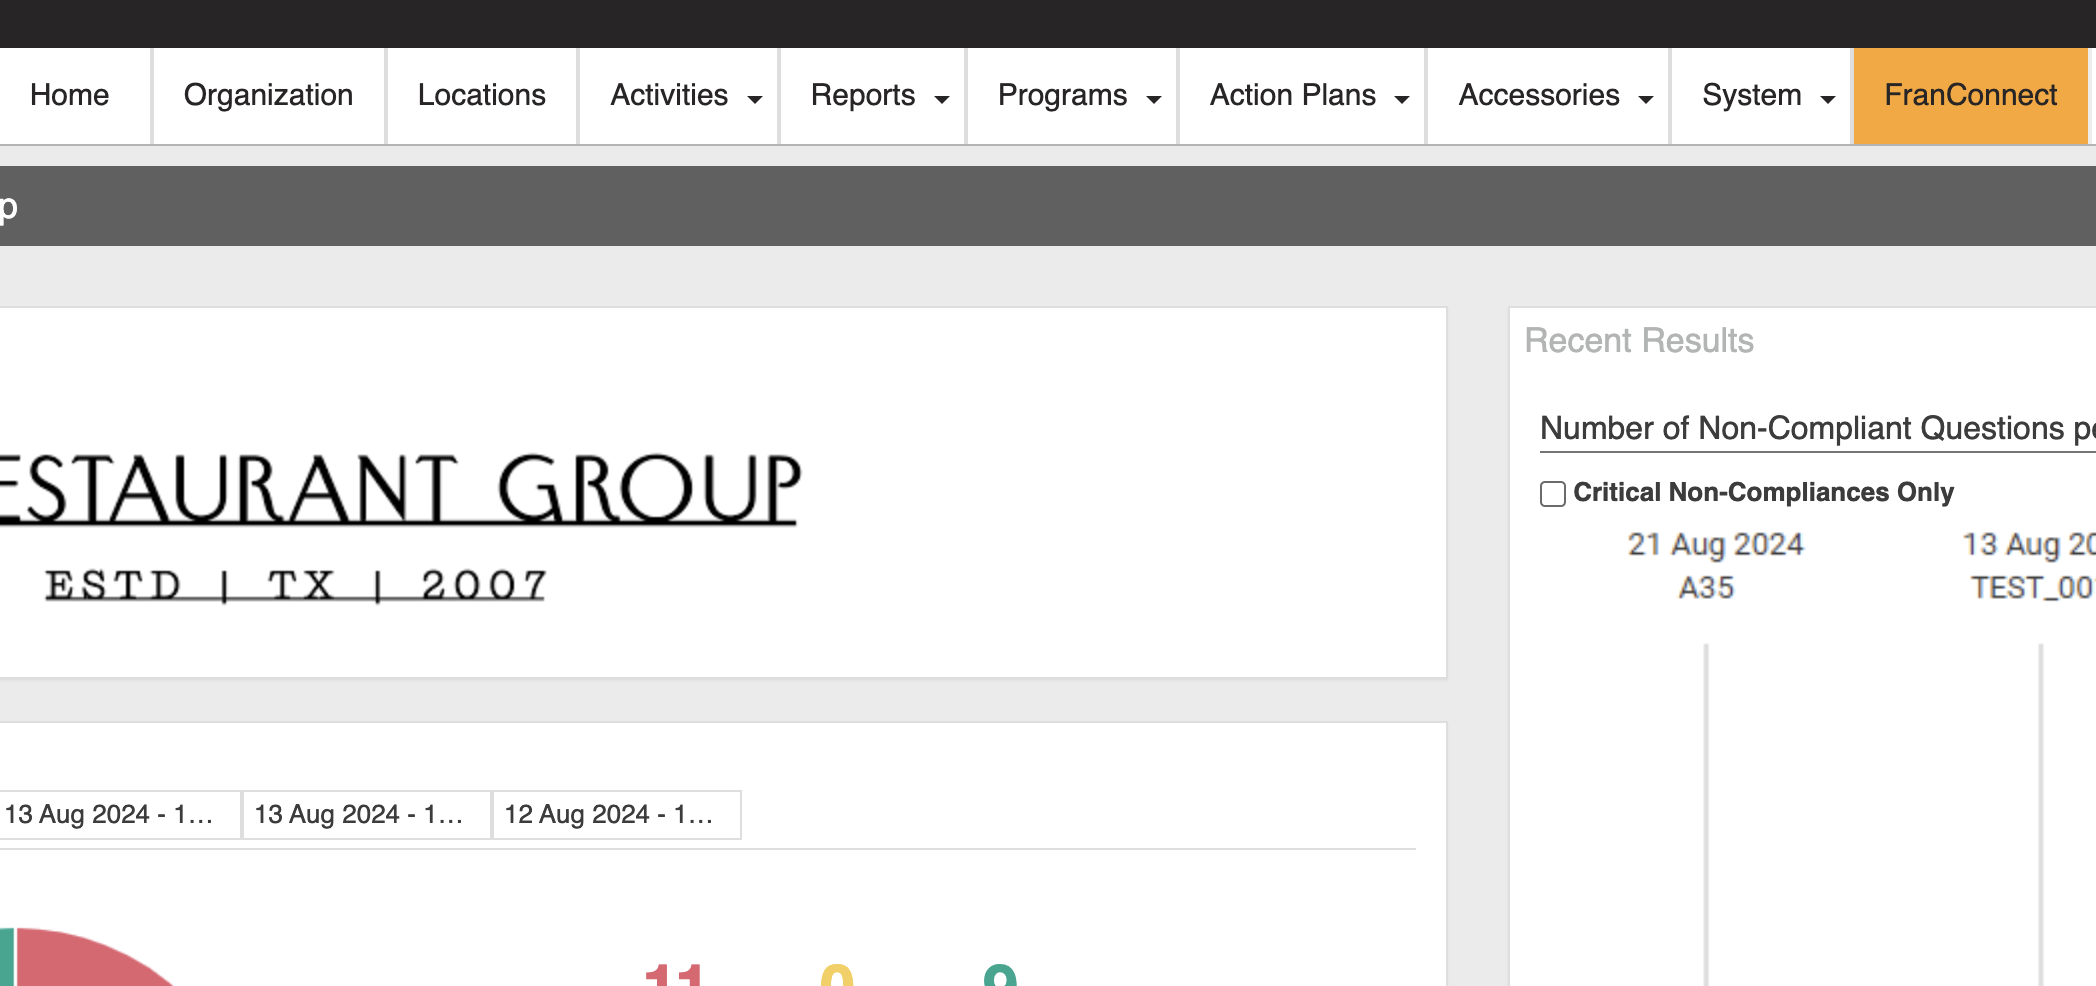
Task: Click the 21 Aug 2024 A35 result column
Action: 1714,566
